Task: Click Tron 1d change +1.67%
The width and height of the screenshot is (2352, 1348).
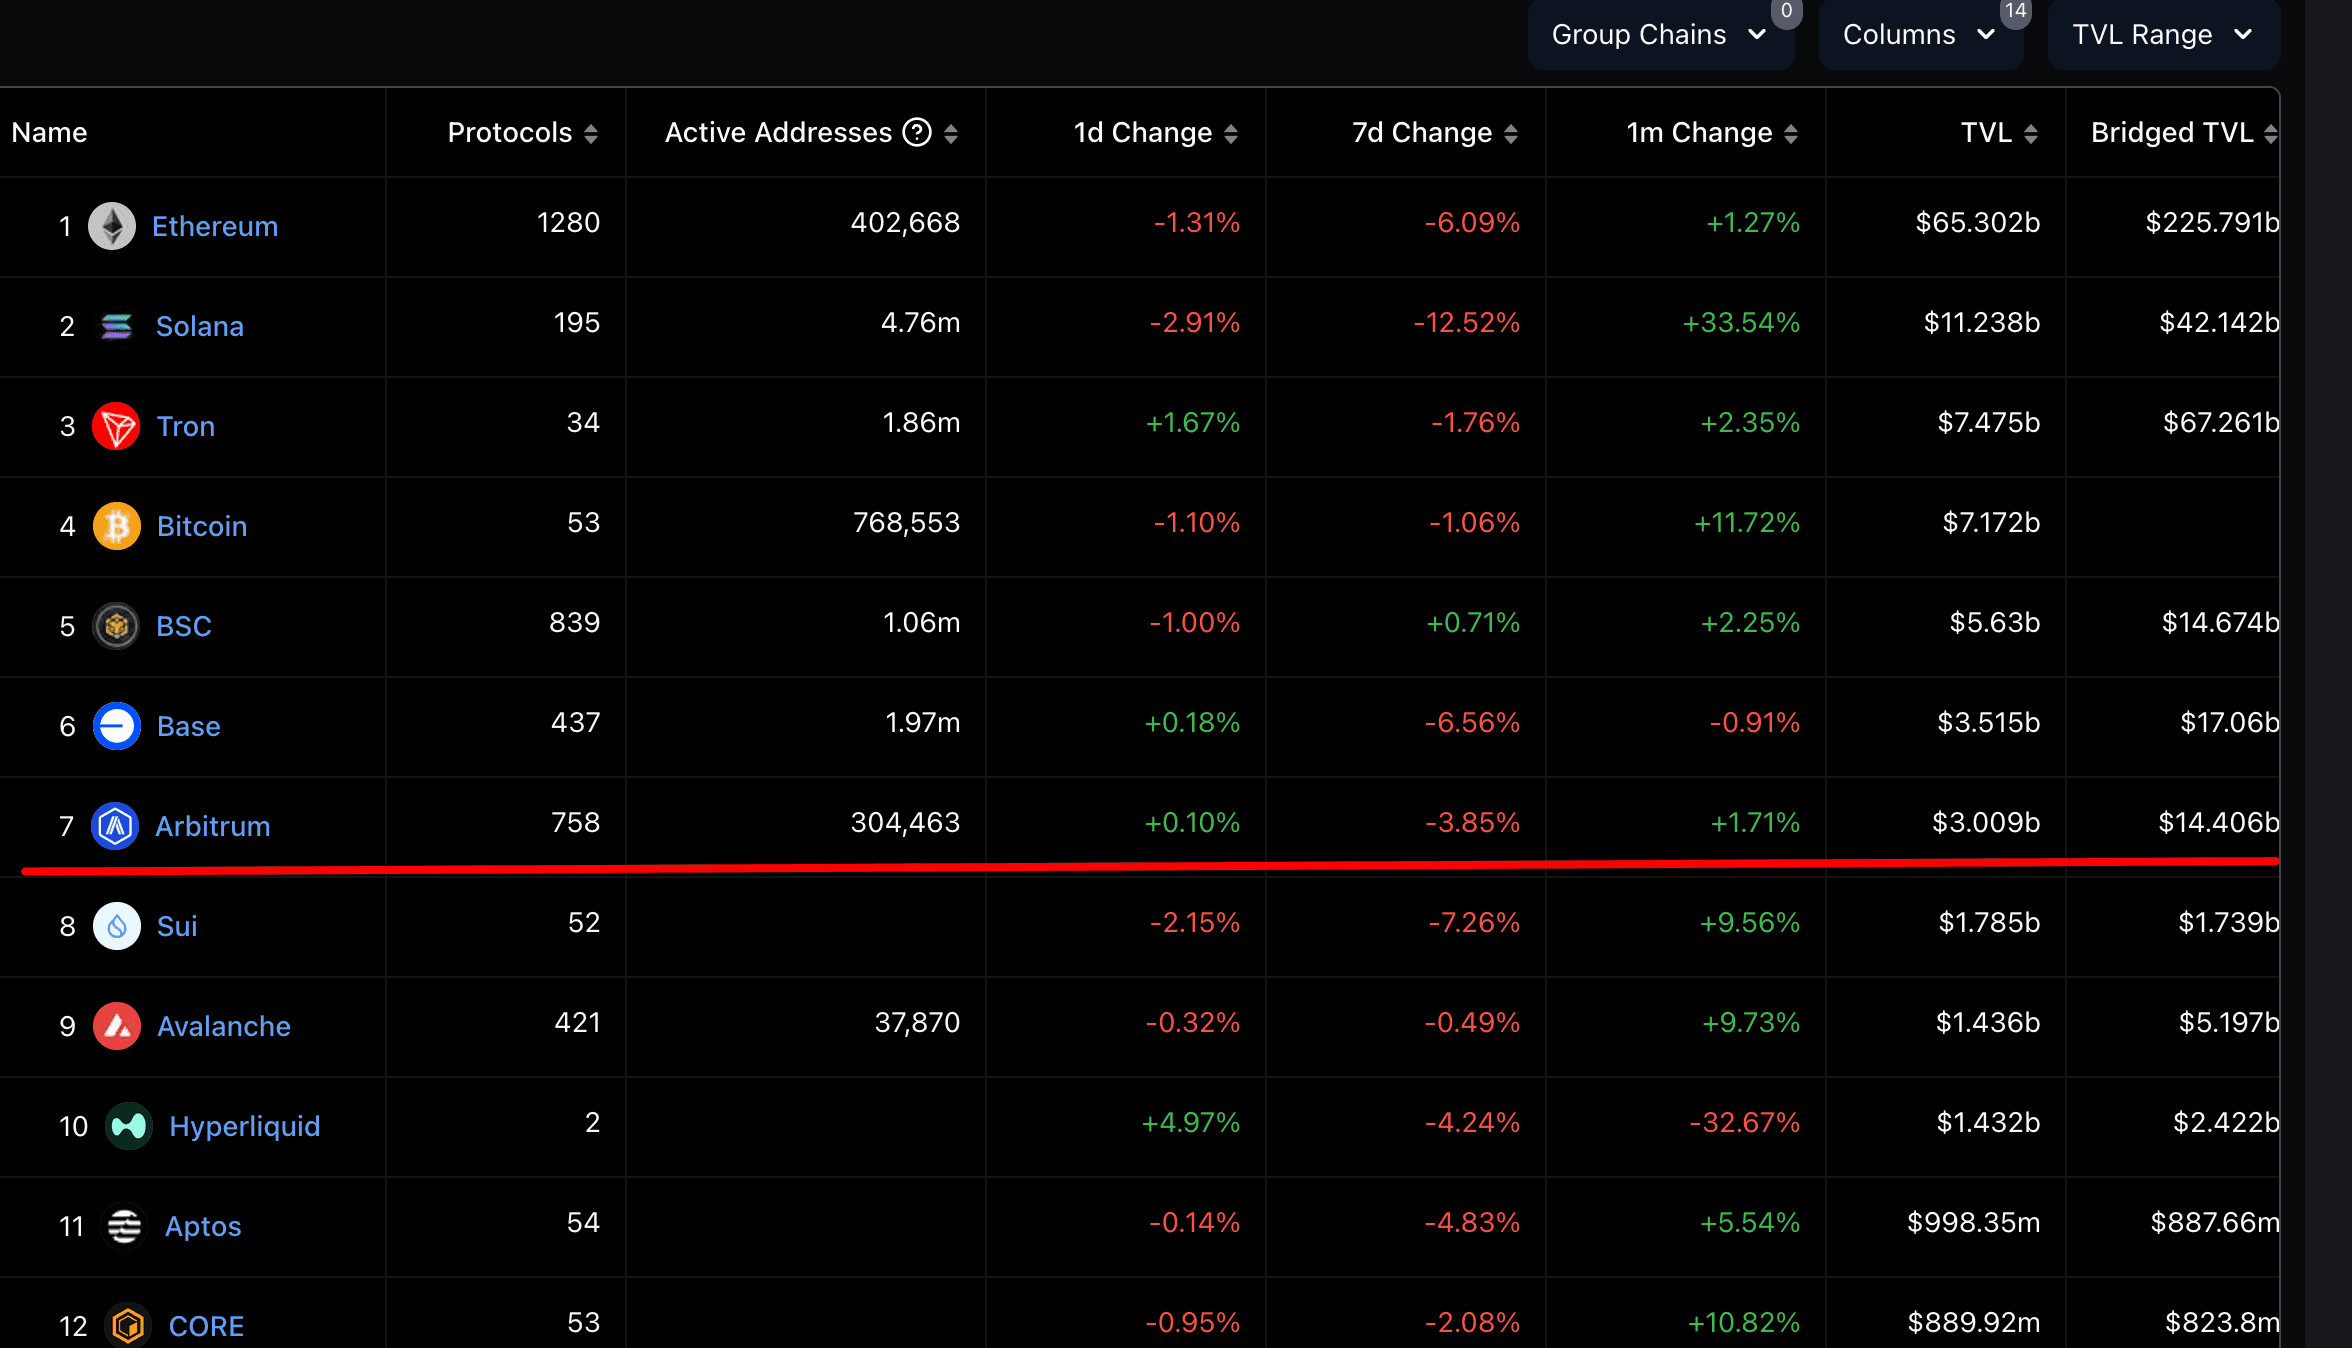Action: pyautogui.click(x=1193, y=422)
